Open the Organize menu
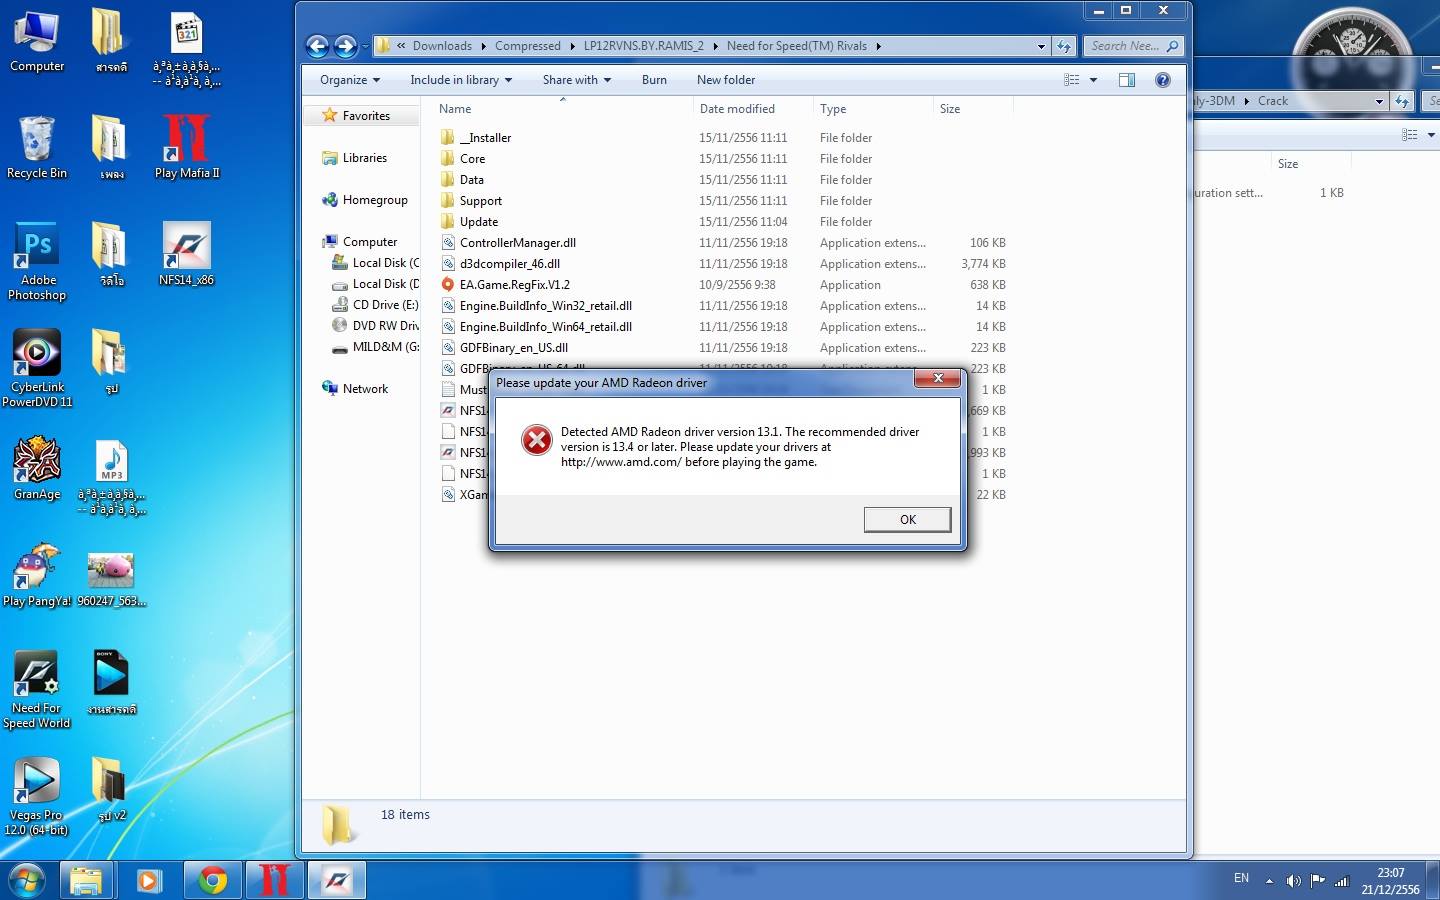1440x900 pixels. click(350, 80)
